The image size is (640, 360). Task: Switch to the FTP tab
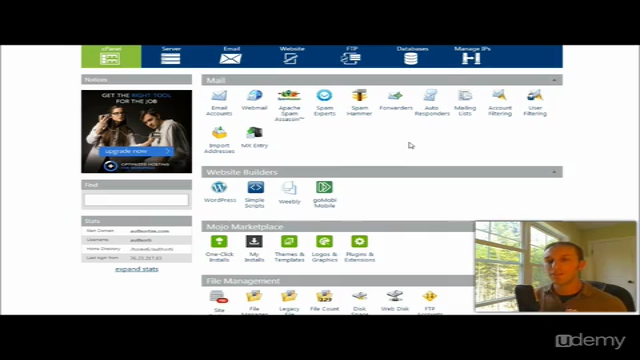coord(351,56)
